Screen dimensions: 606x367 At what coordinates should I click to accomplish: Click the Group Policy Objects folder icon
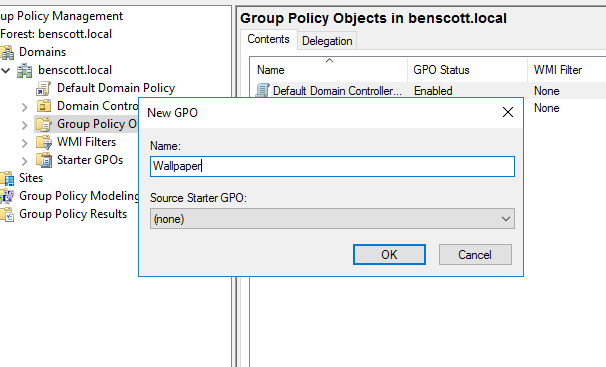[44, 124]
